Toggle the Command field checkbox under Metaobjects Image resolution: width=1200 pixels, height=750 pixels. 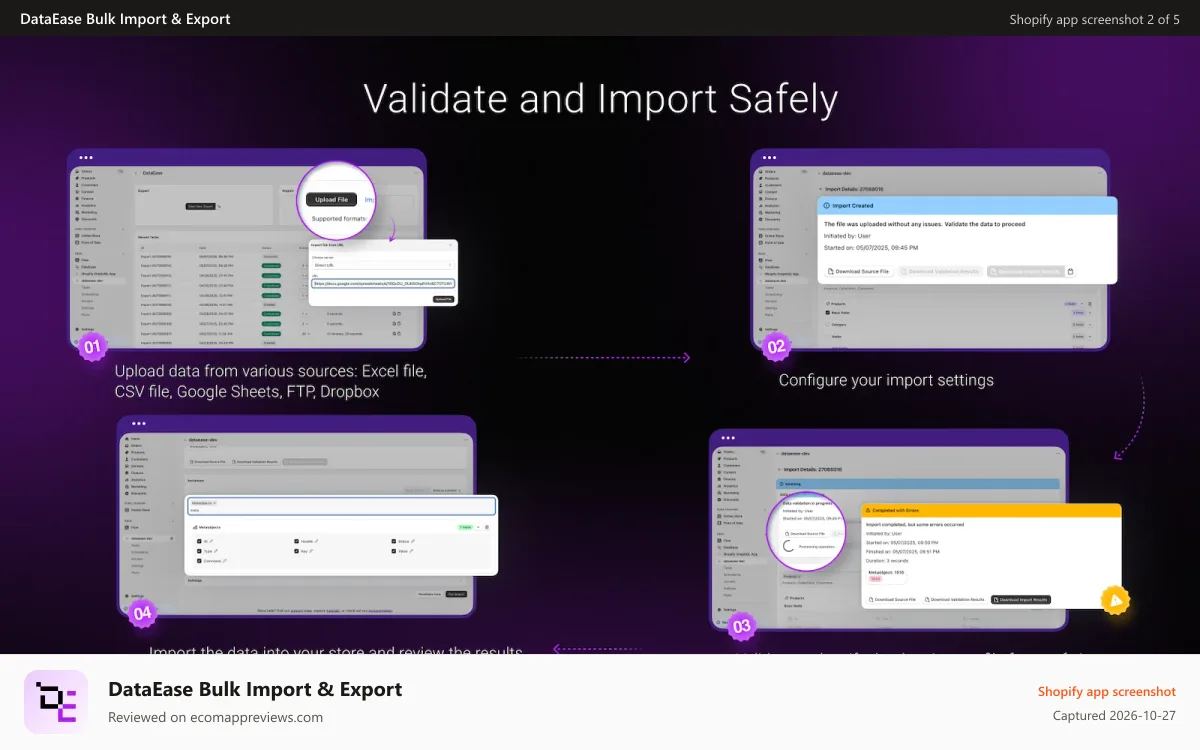click(x=199, y=561)
